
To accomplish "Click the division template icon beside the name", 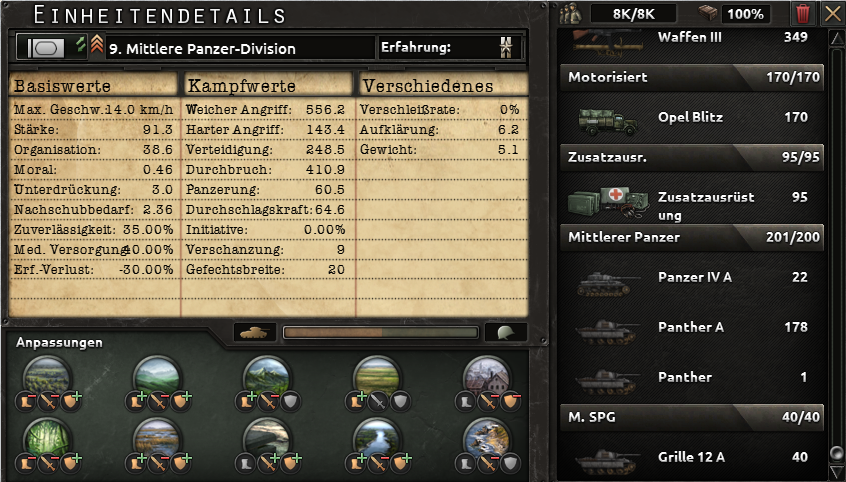I will point(45,47).
